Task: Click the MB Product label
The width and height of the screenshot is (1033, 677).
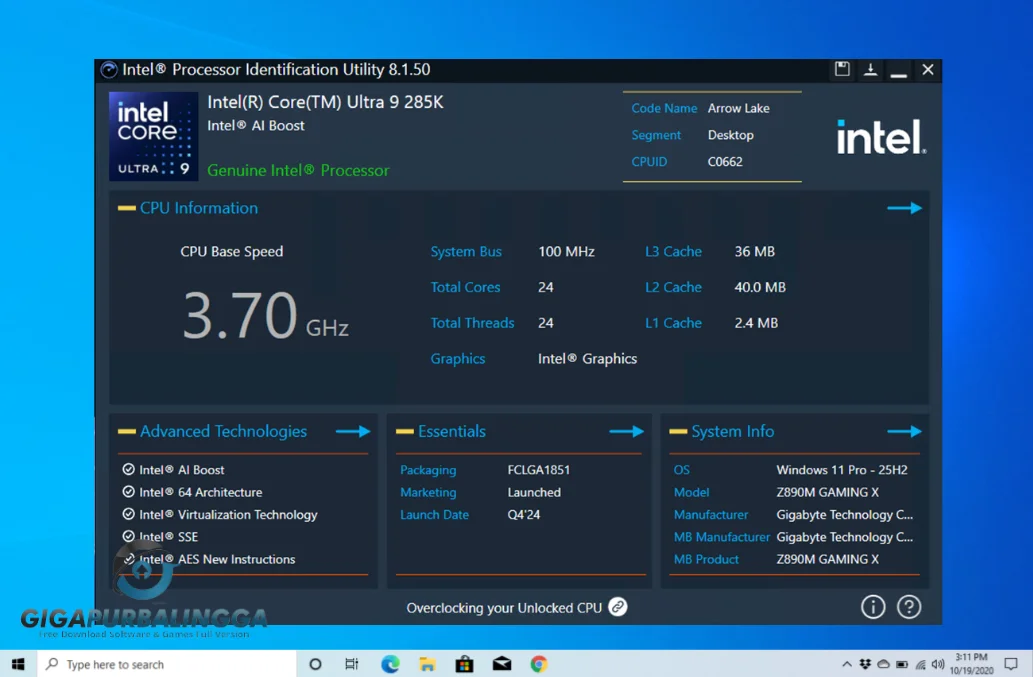Action: pos(706,559)
